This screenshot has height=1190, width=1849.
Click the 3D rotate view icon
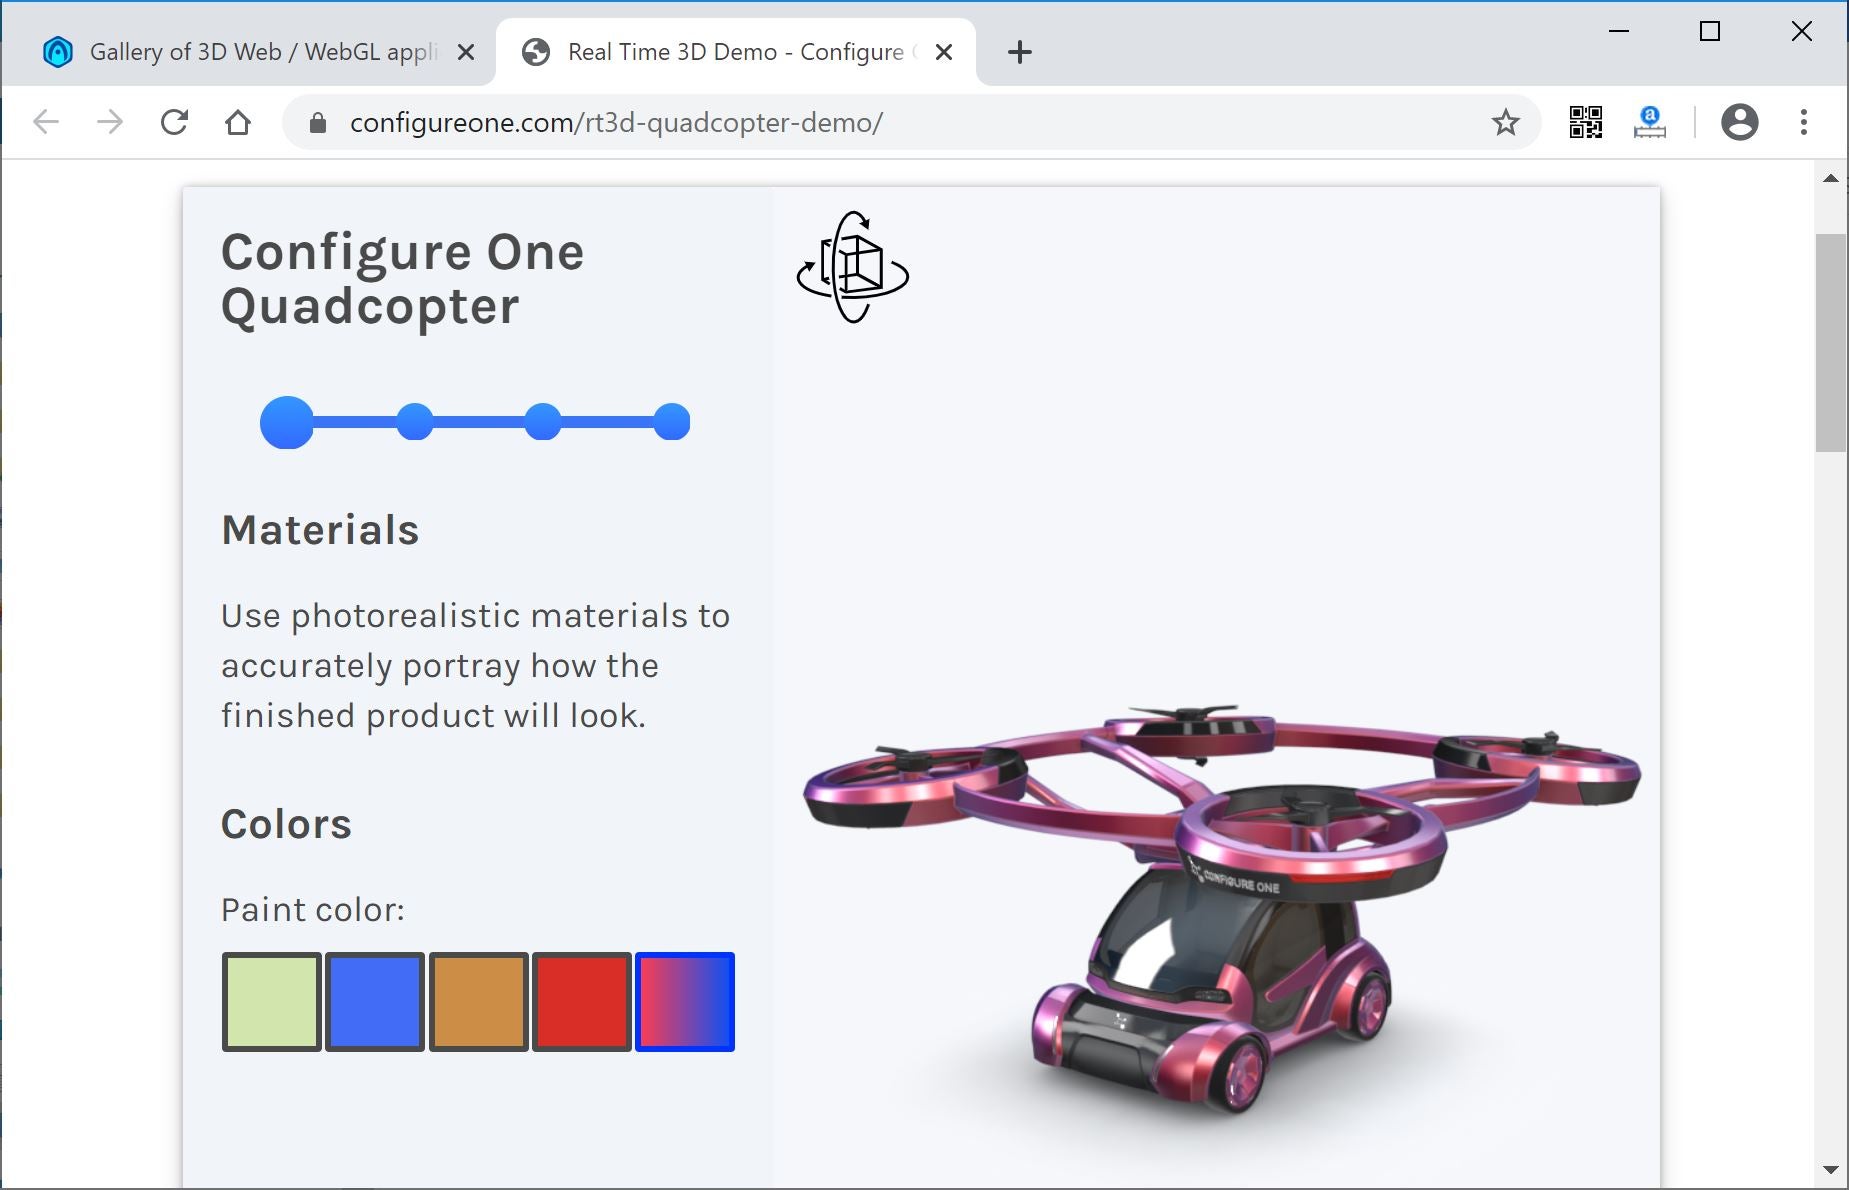(853, 267)
